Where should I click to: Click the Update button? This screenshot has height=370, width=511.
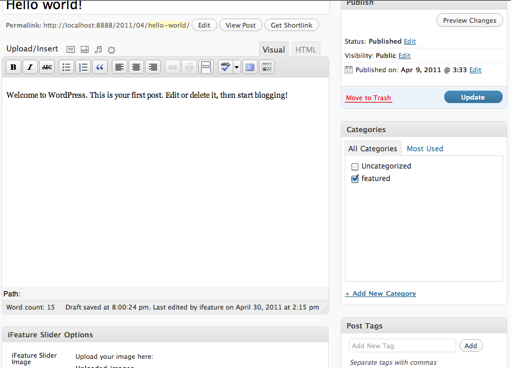coord(473,97)
